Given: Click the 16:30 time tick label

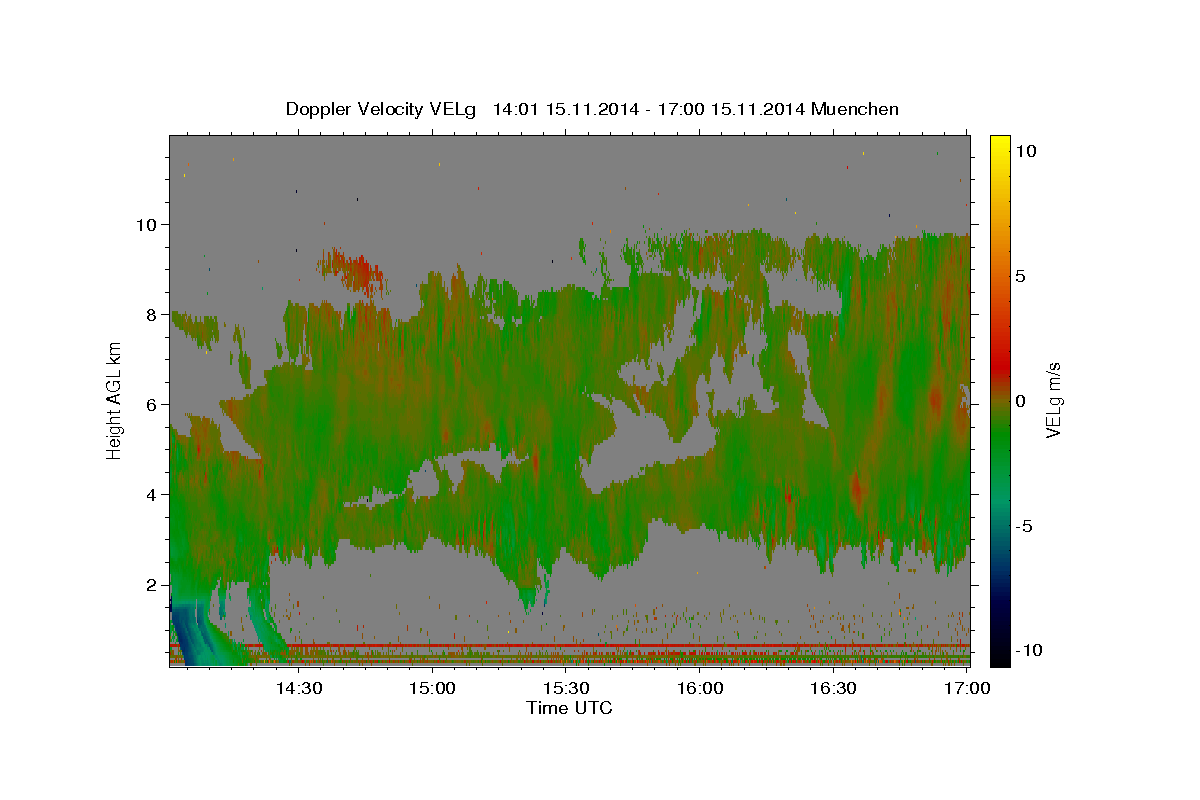Looking at the screenshot, I should pos(834,689).
